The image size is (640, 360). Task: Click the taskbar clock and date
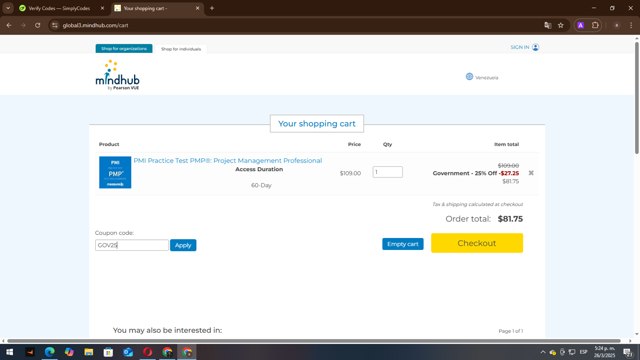(x=604, y=352)
